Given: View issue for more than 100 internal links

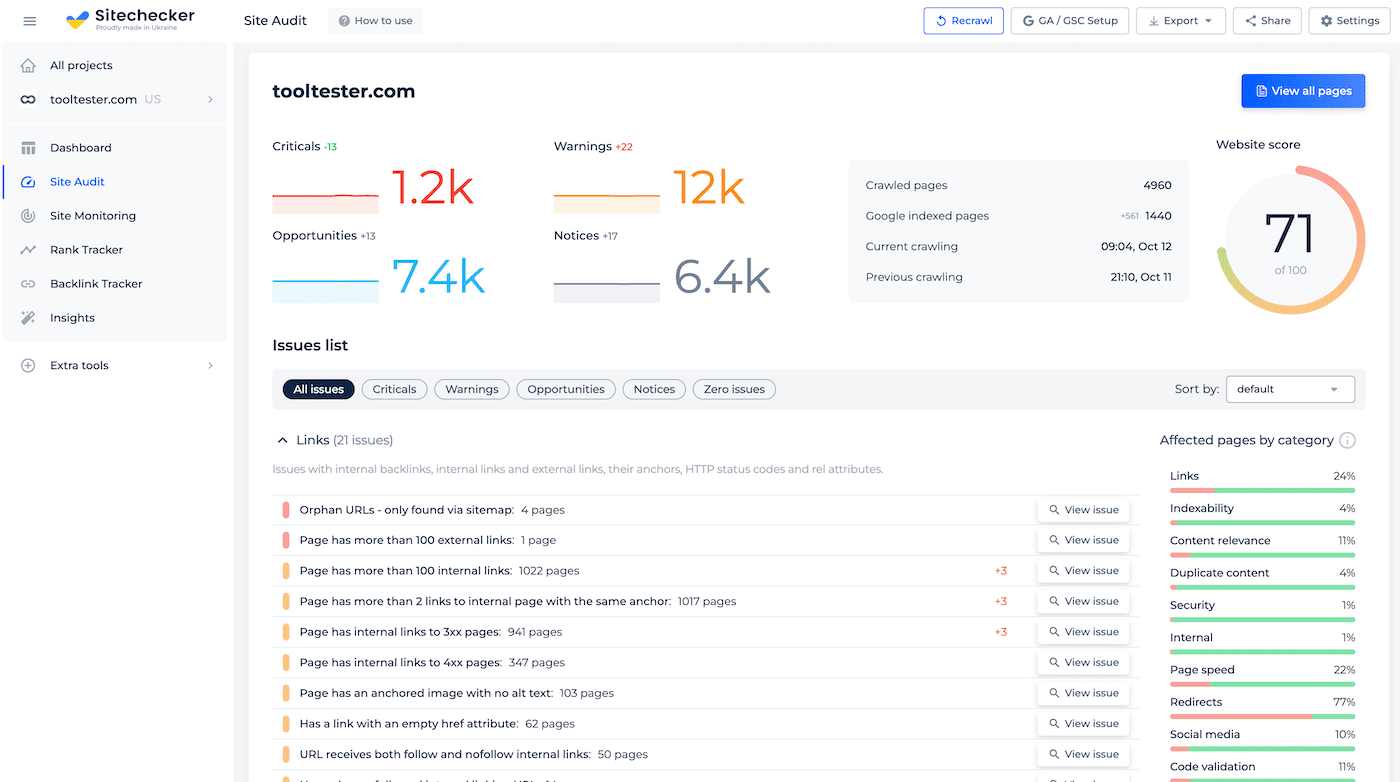Looking at the screenshot, I should coord(1083,571).
